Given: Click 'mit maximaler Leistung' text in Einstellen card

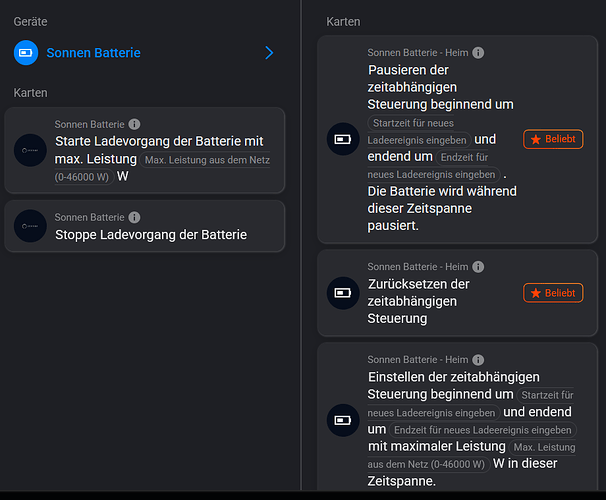Looking at the screenshot, I should tap(437, 446).
